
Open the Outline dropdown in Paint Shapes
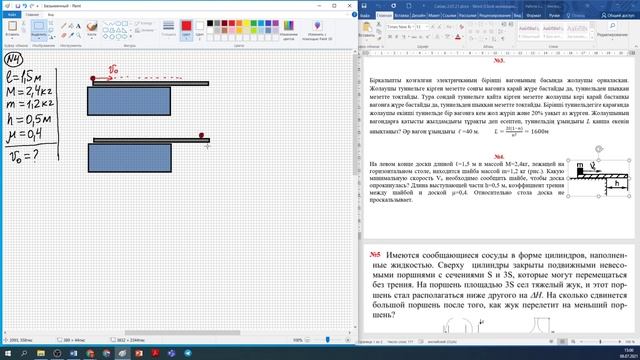[x=144, y=24]
